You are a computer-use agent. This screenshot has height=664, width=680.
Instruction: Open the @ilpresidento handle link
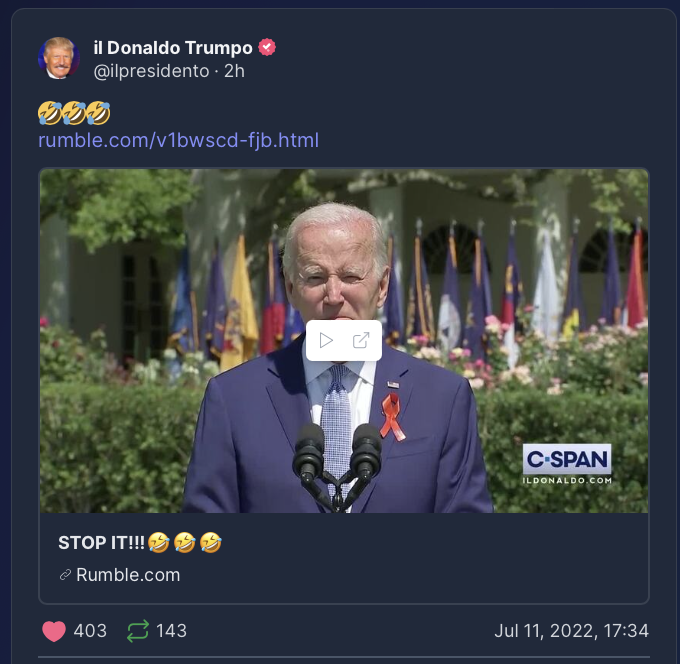click(x=151, y=71)
